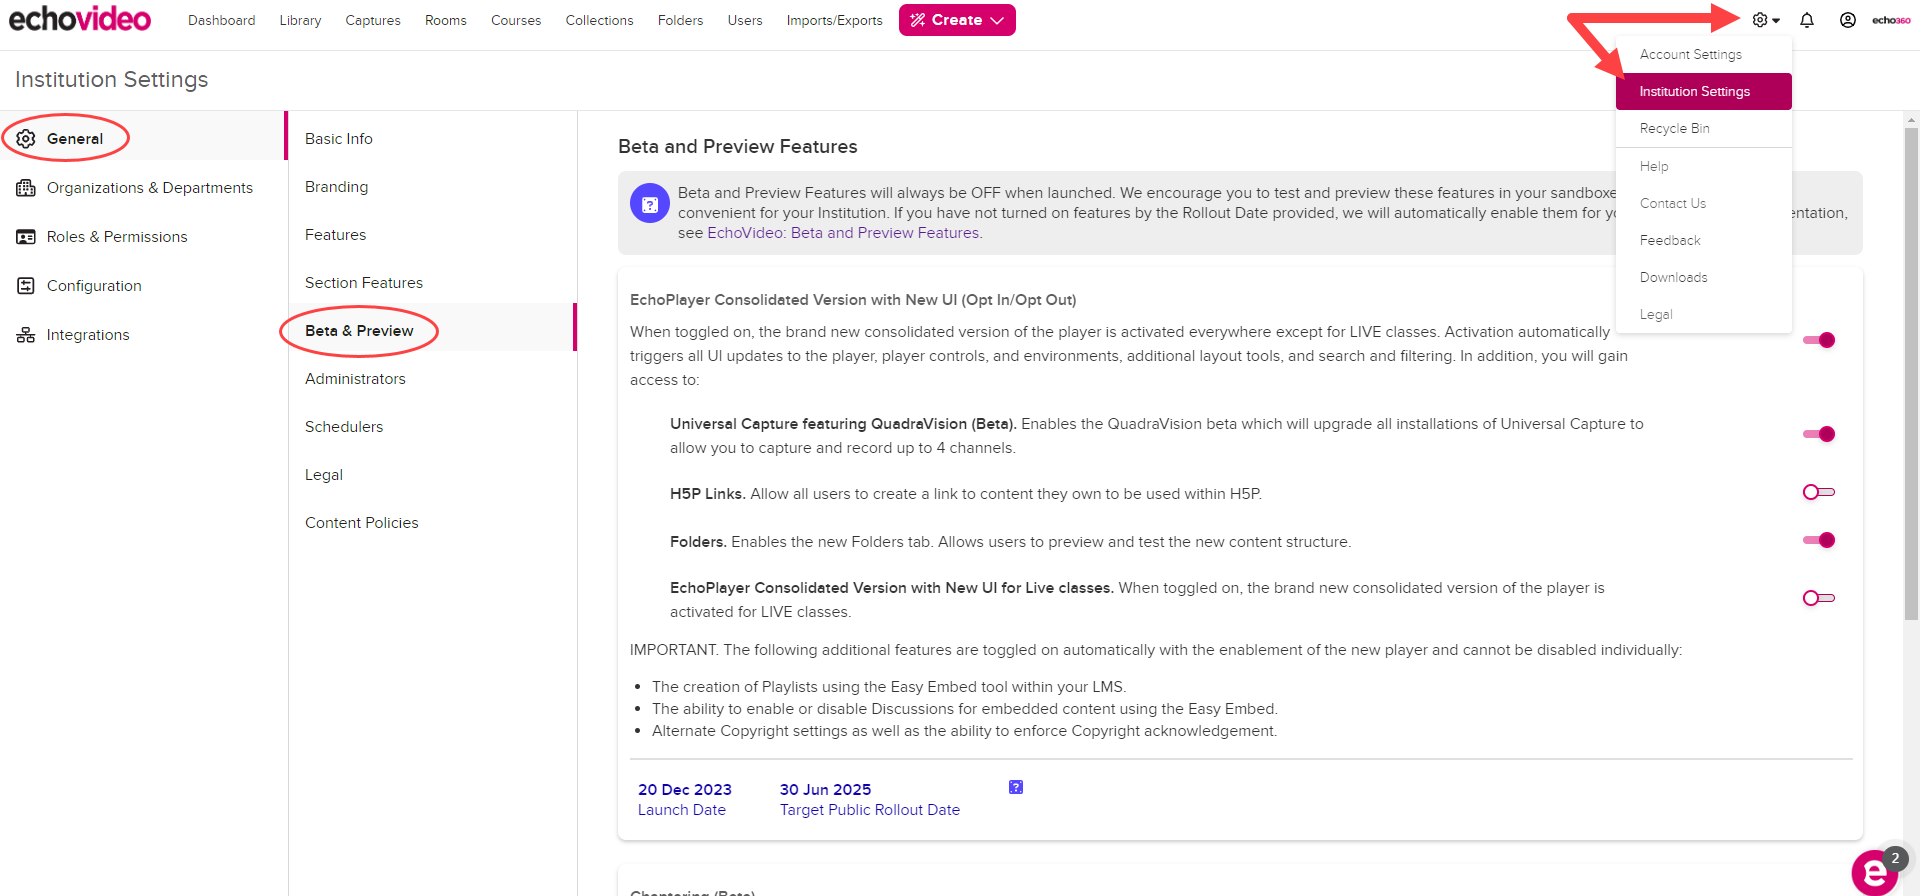Open Recycle Bin from menu

(x=1704, y=128)
